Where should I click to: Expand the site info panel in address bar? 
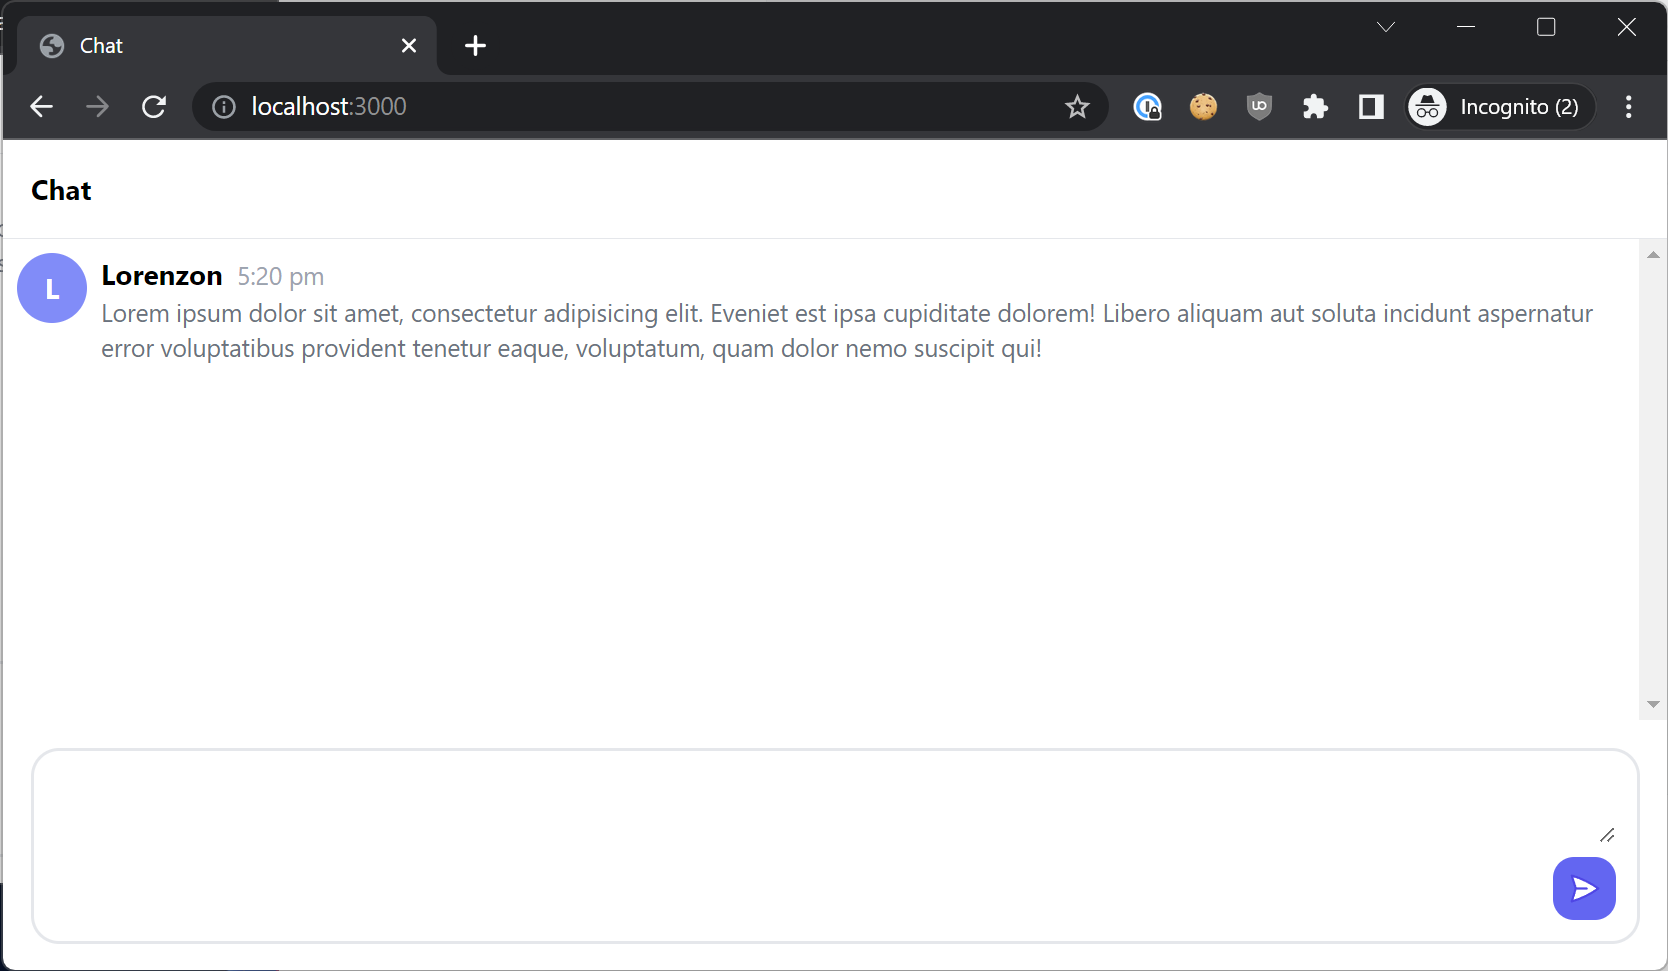(222, 106)
